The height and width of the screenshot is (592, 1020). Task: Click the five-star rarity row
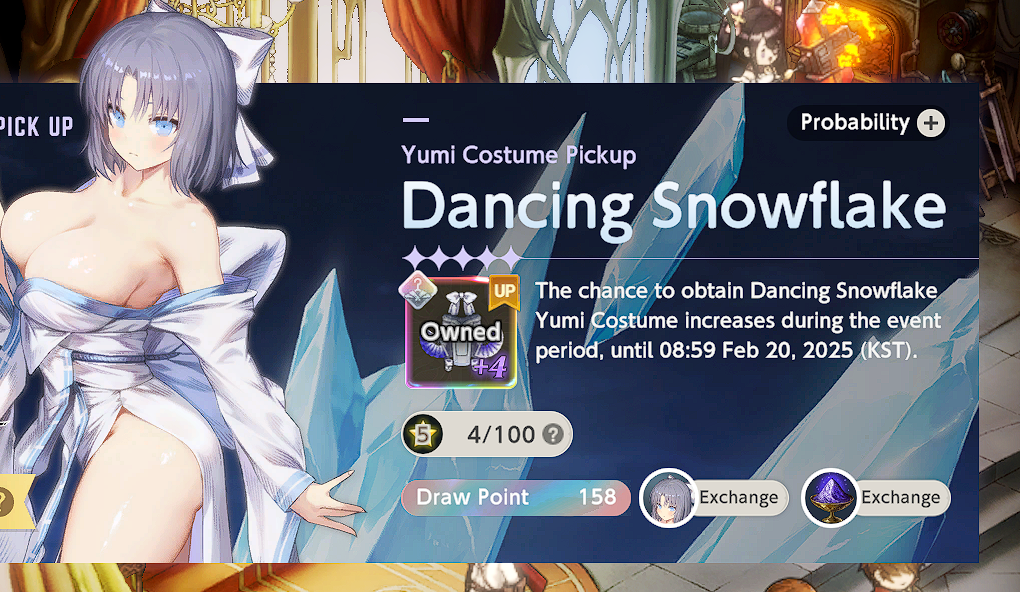click(x=461, y=259)
